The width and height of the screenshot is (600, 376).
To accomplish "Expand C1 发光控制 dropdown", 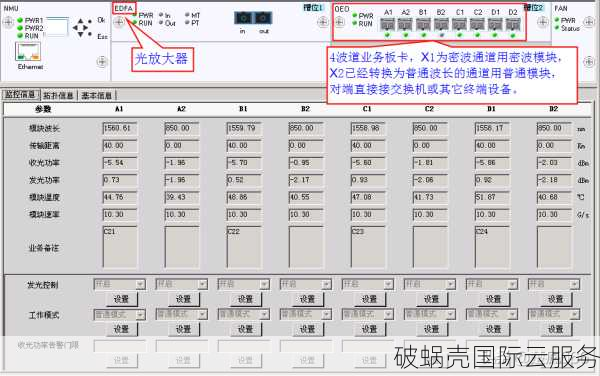I will (x=388, y=284).
